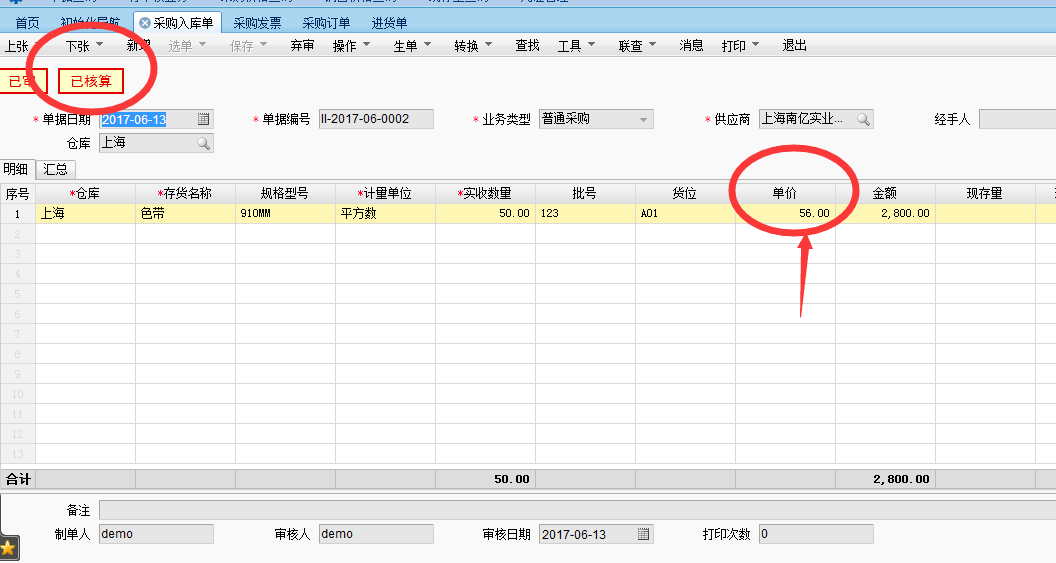Select the 汇总 tab
This screenshot has width=1056, height=563.
tap(56, 170)
